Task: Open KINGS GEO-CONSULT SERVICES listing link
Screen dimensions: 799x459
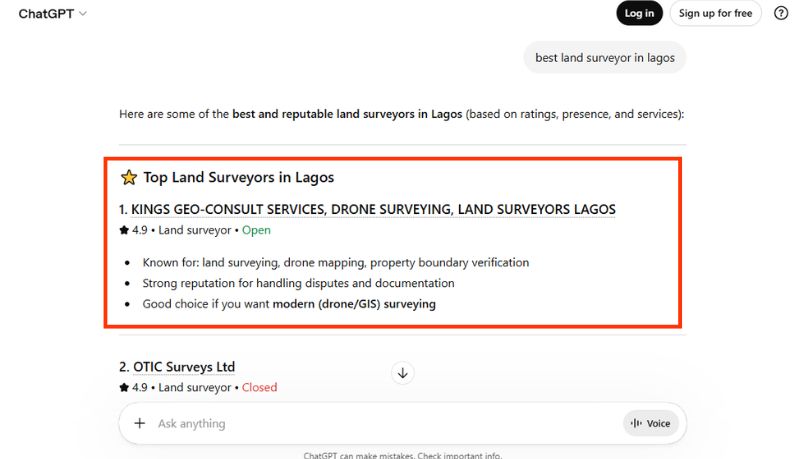Action: pos(373,209)
